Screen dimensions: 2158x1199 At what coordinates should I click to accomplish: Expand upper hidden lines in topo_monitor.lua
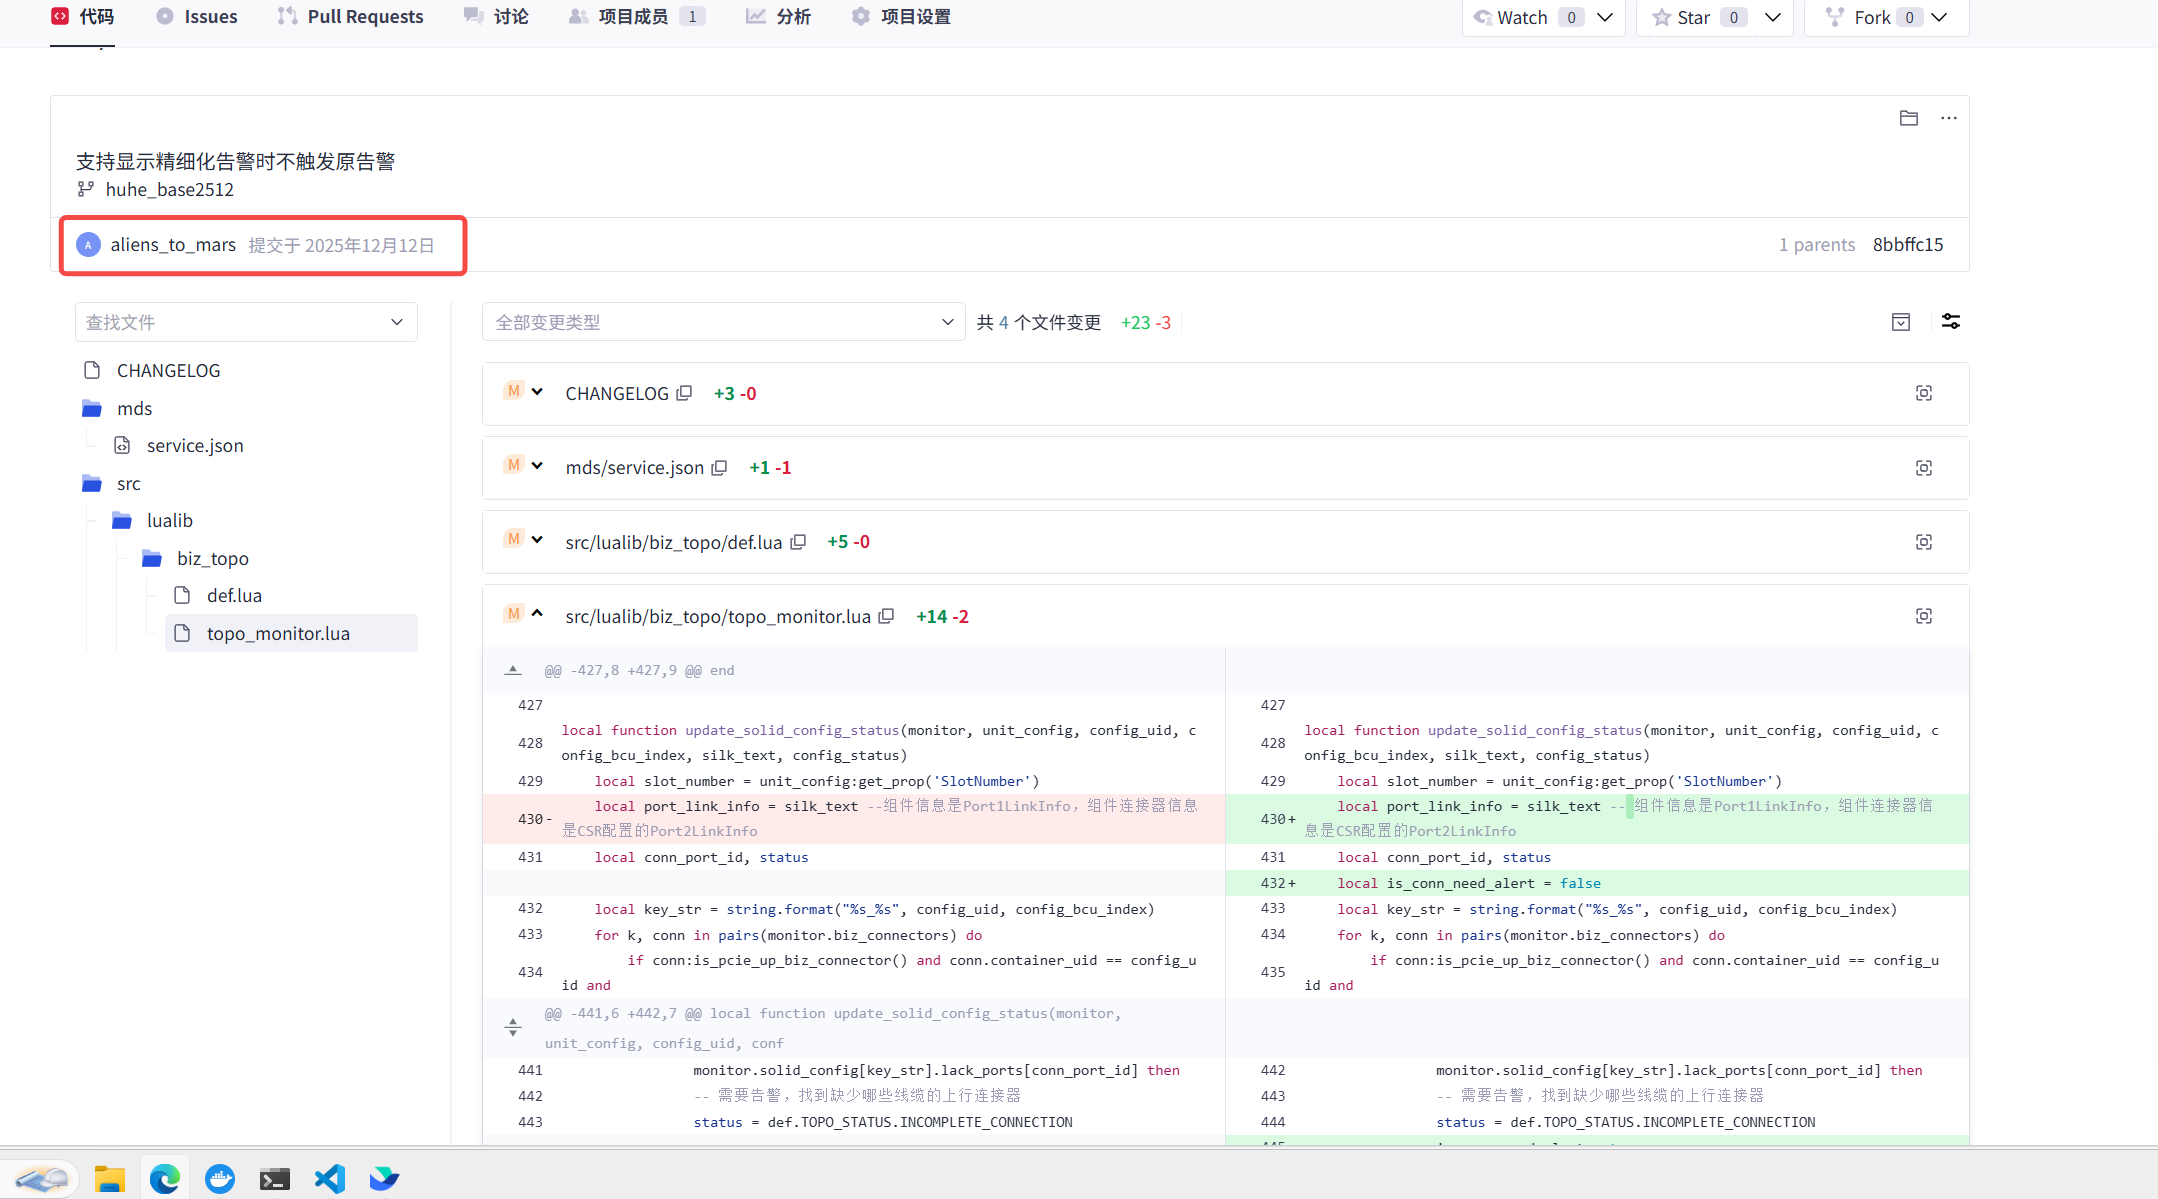[513, 670]
